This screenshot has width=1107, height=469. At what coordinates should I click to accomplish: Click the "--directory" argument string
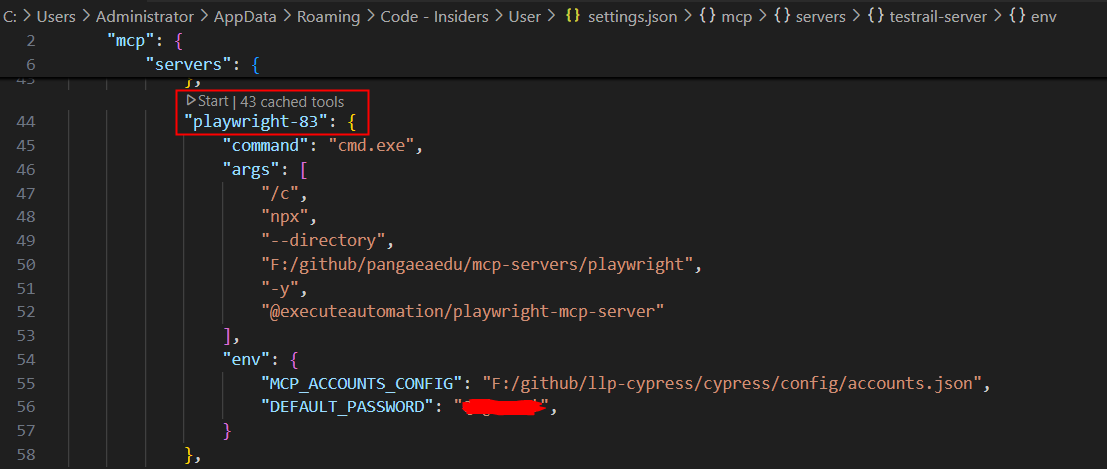[x=323, y=240]
